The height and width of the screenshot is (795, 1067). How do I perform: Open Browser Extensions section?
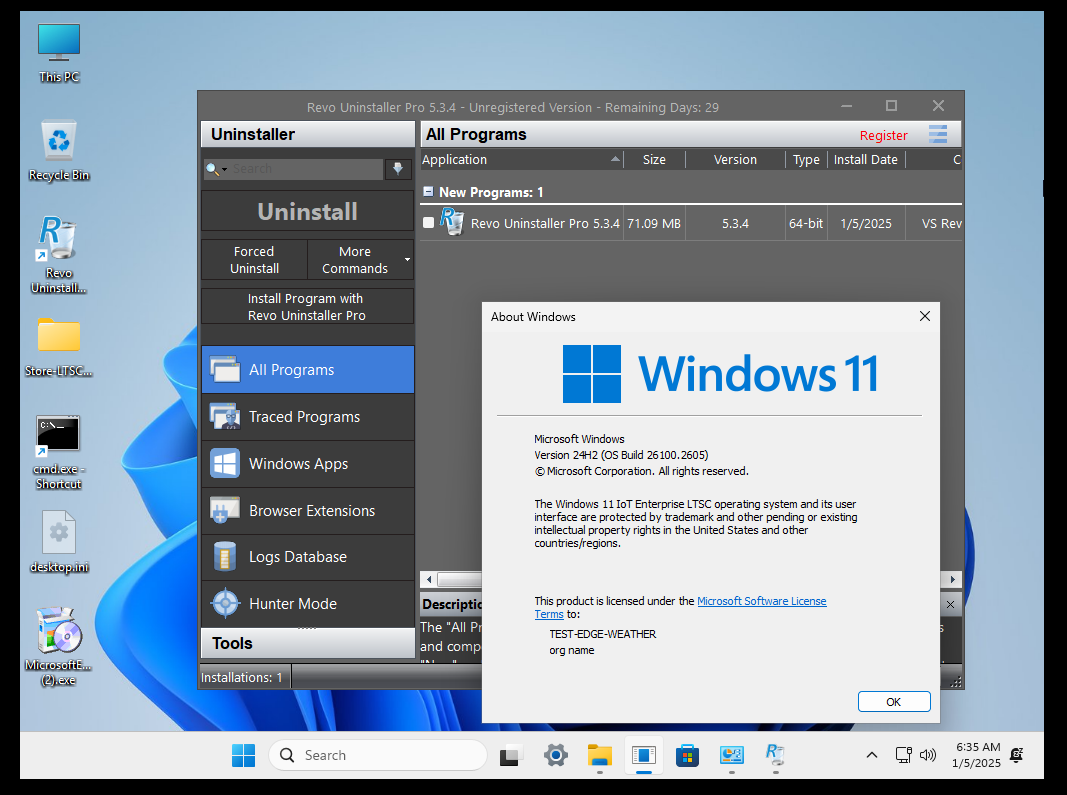click(308, 510)
